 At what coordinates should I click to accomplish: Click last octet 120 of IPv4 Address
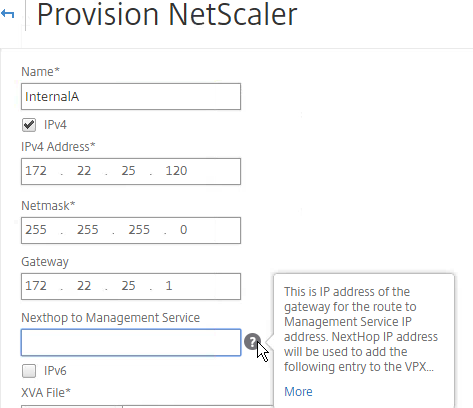click(x=176, y=171)
